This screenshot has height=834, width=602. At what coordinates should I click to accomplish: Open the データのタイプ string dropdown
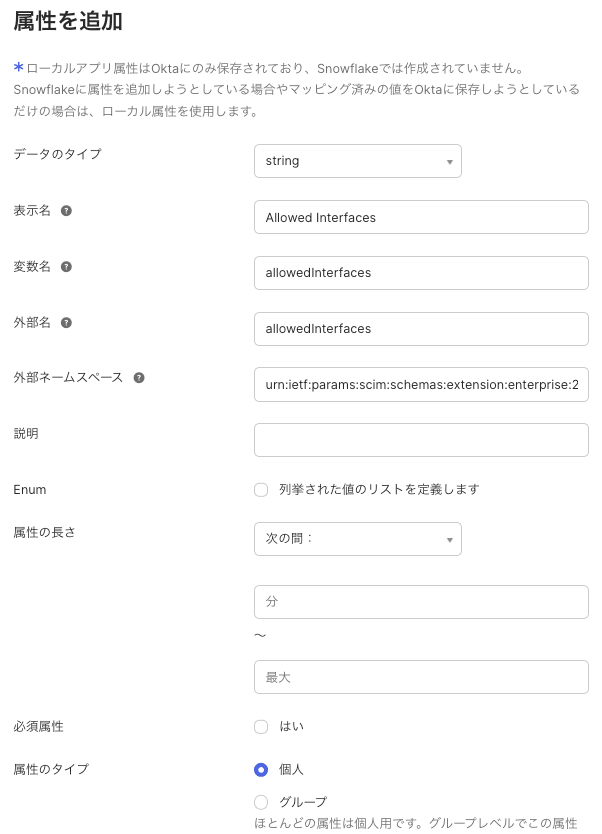(x=358, y=161)
